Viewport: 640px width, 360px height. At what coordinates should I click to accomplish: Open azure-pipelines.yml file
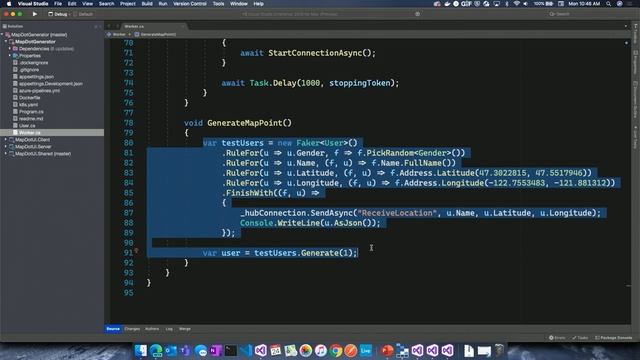pyautogui.click(x=39, y=91)
